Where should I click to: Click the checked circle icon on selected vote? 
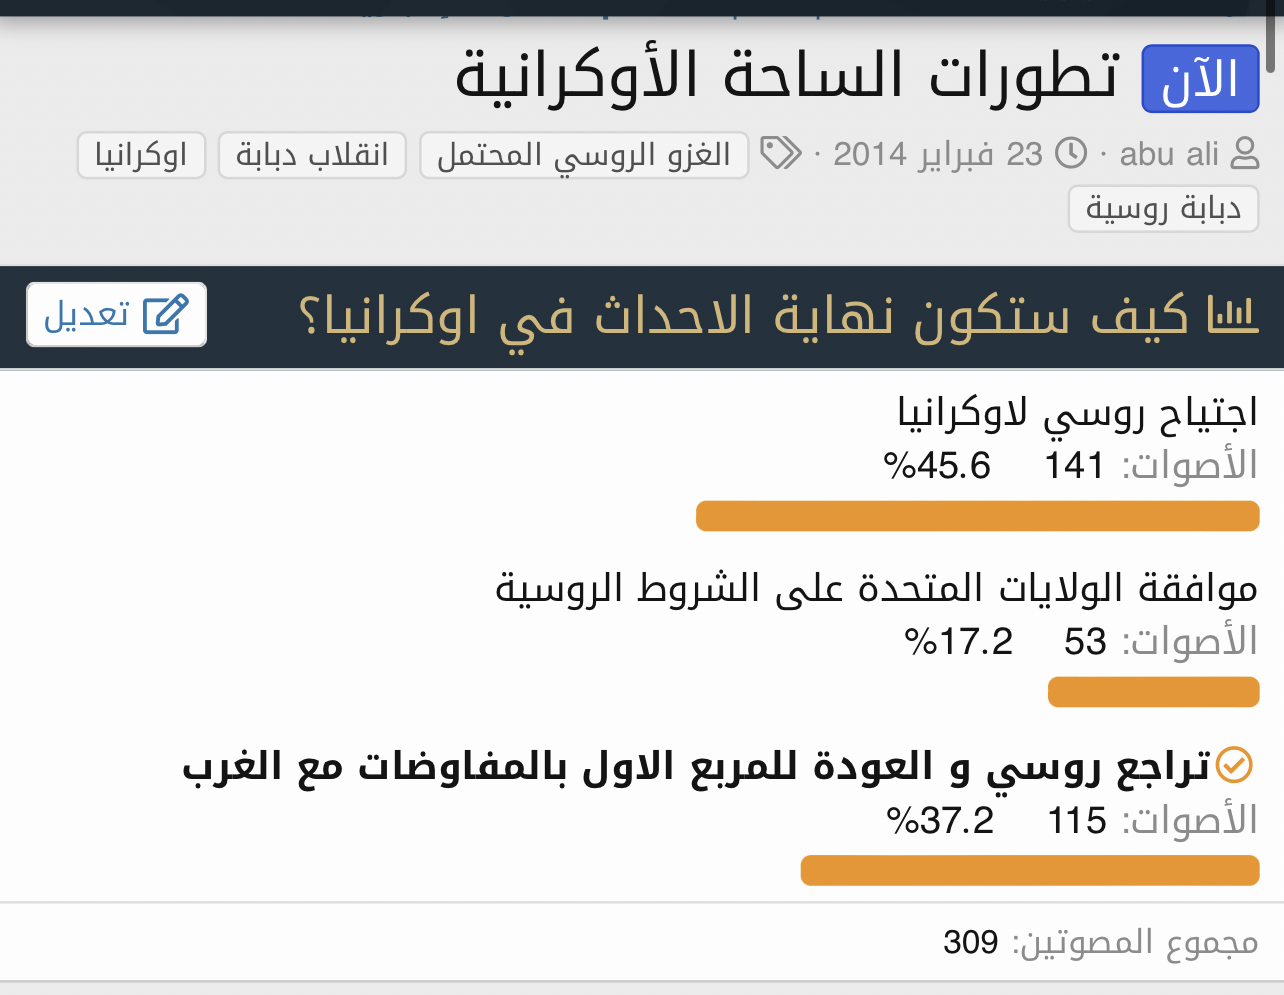(x=1234, y=766)
